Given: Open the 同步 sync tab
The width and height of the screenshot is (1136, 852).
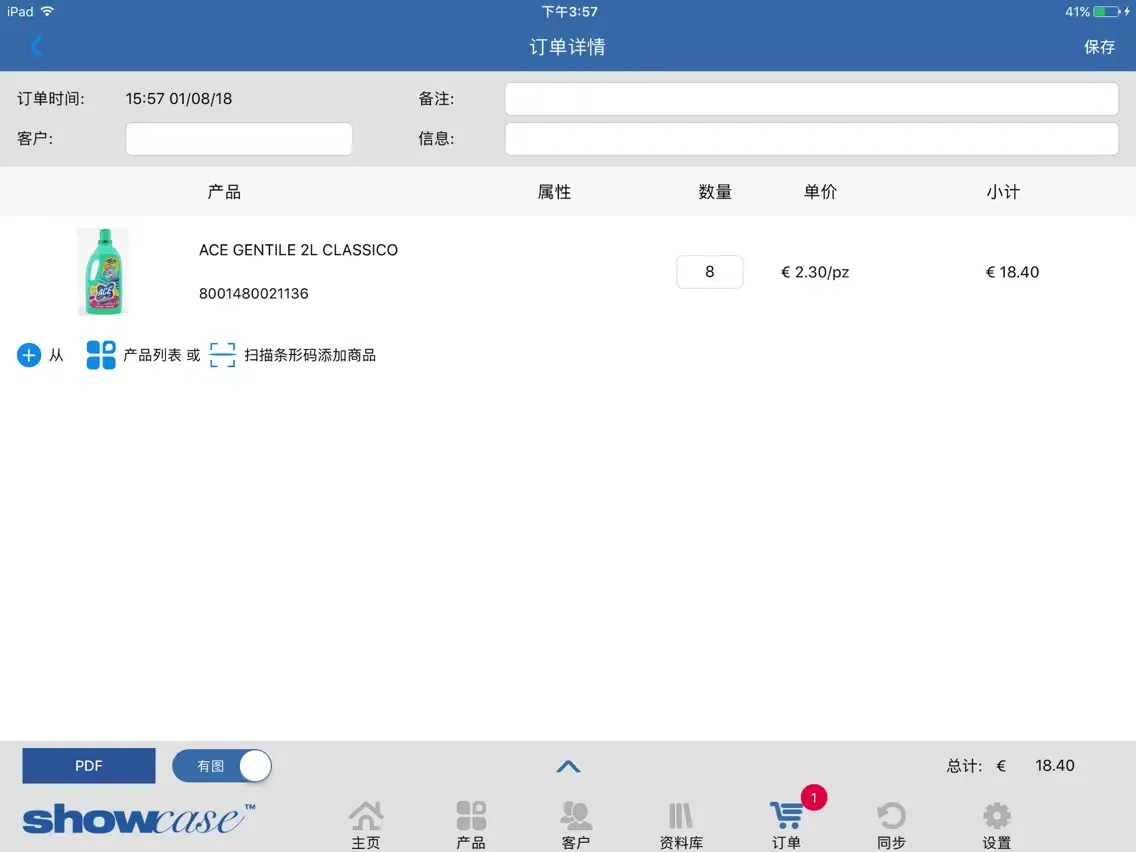Looking at the screenshot, I should (891, 825).
